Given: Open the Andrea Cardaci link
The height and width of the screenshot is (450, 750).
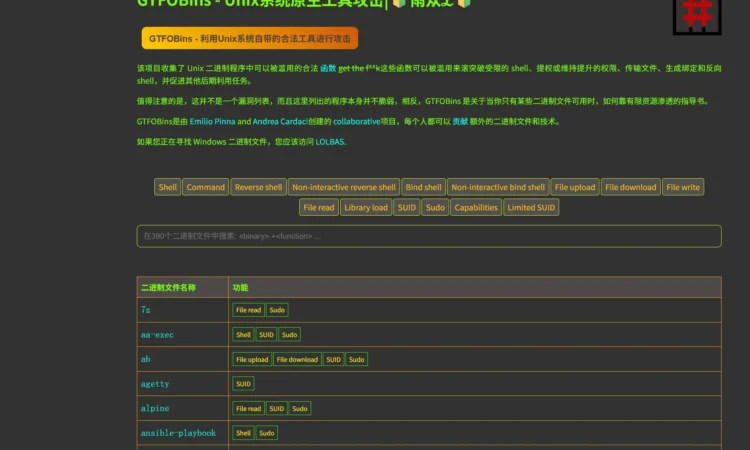Looking at the screenshot, I should click(280, 121).
